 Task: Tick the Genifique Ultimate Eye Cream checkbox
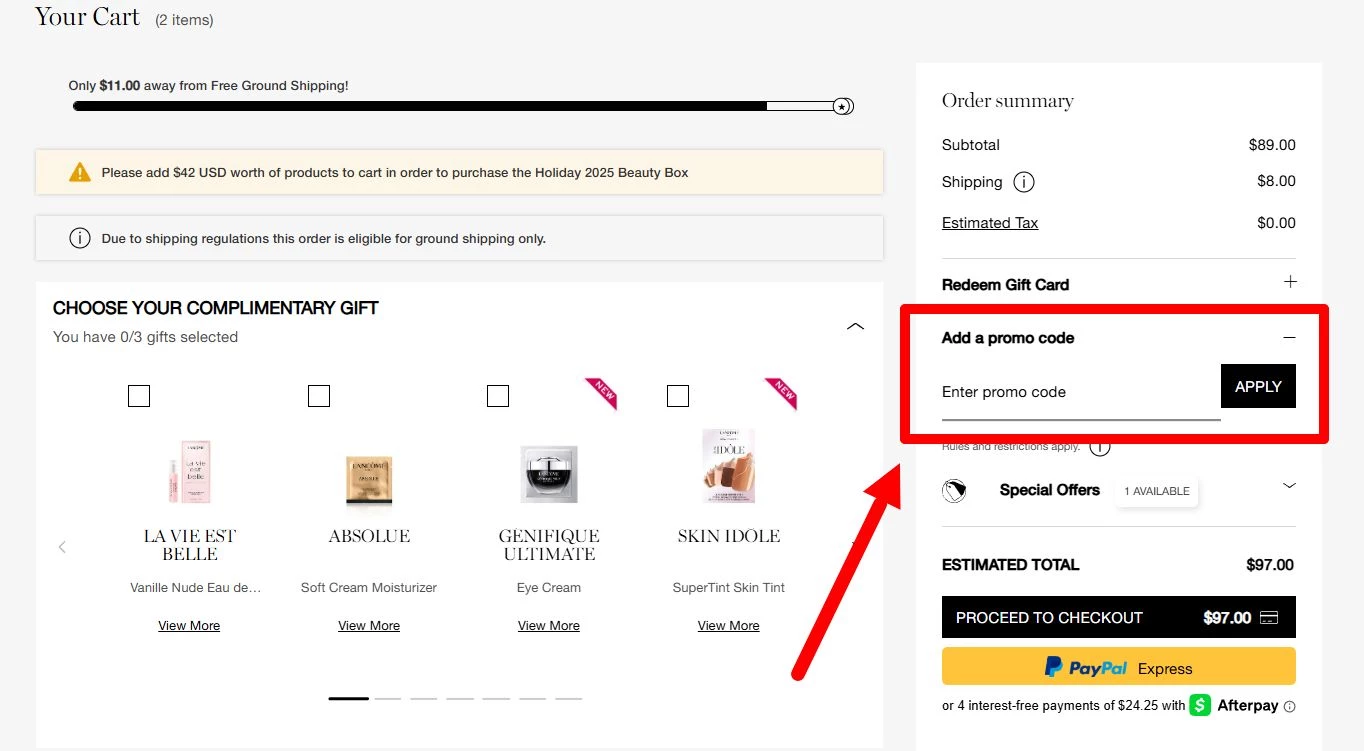point(498,396)
